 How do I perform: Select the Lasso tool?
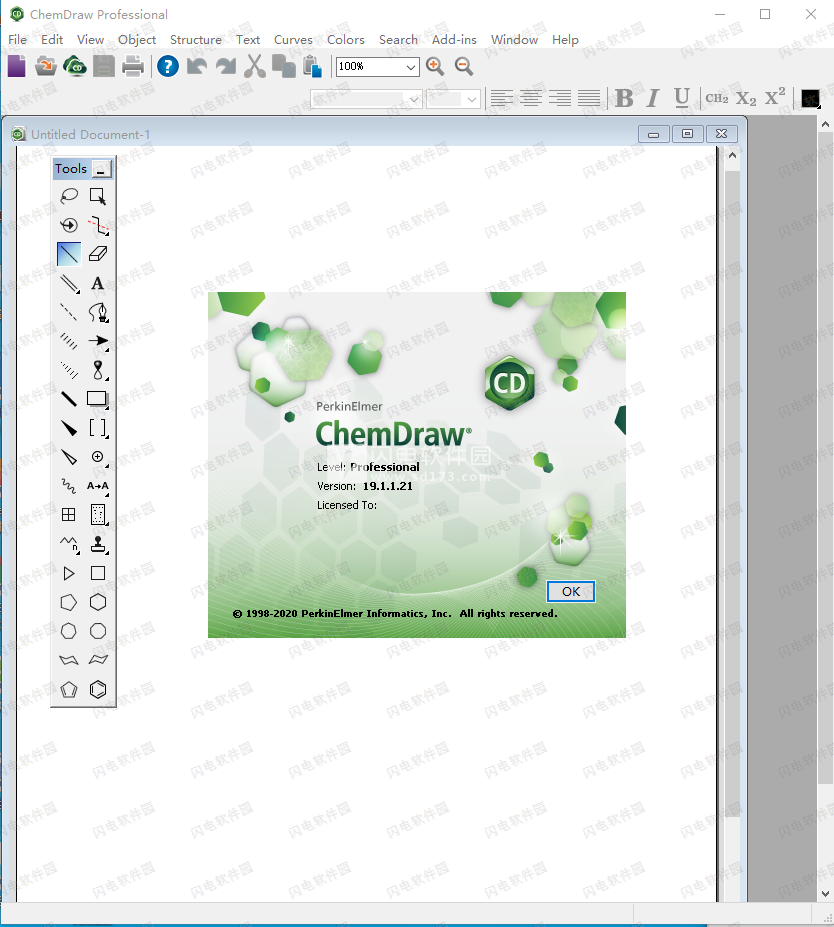pyautogui.click(x=69, y=196)
